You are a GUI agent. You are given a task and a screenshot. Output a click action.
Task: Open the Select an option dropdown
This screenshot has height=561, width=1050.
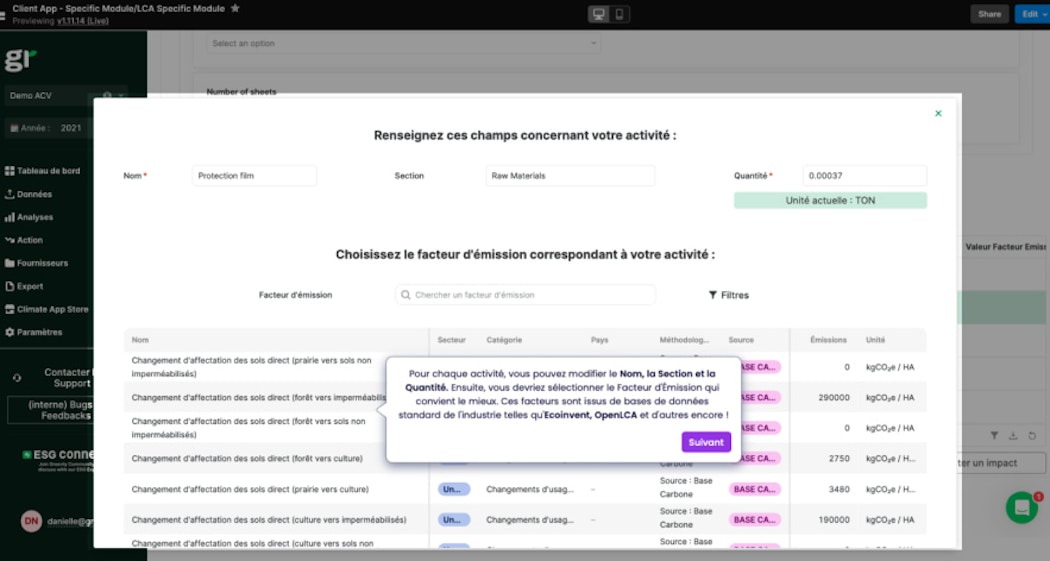coord(403,43)
